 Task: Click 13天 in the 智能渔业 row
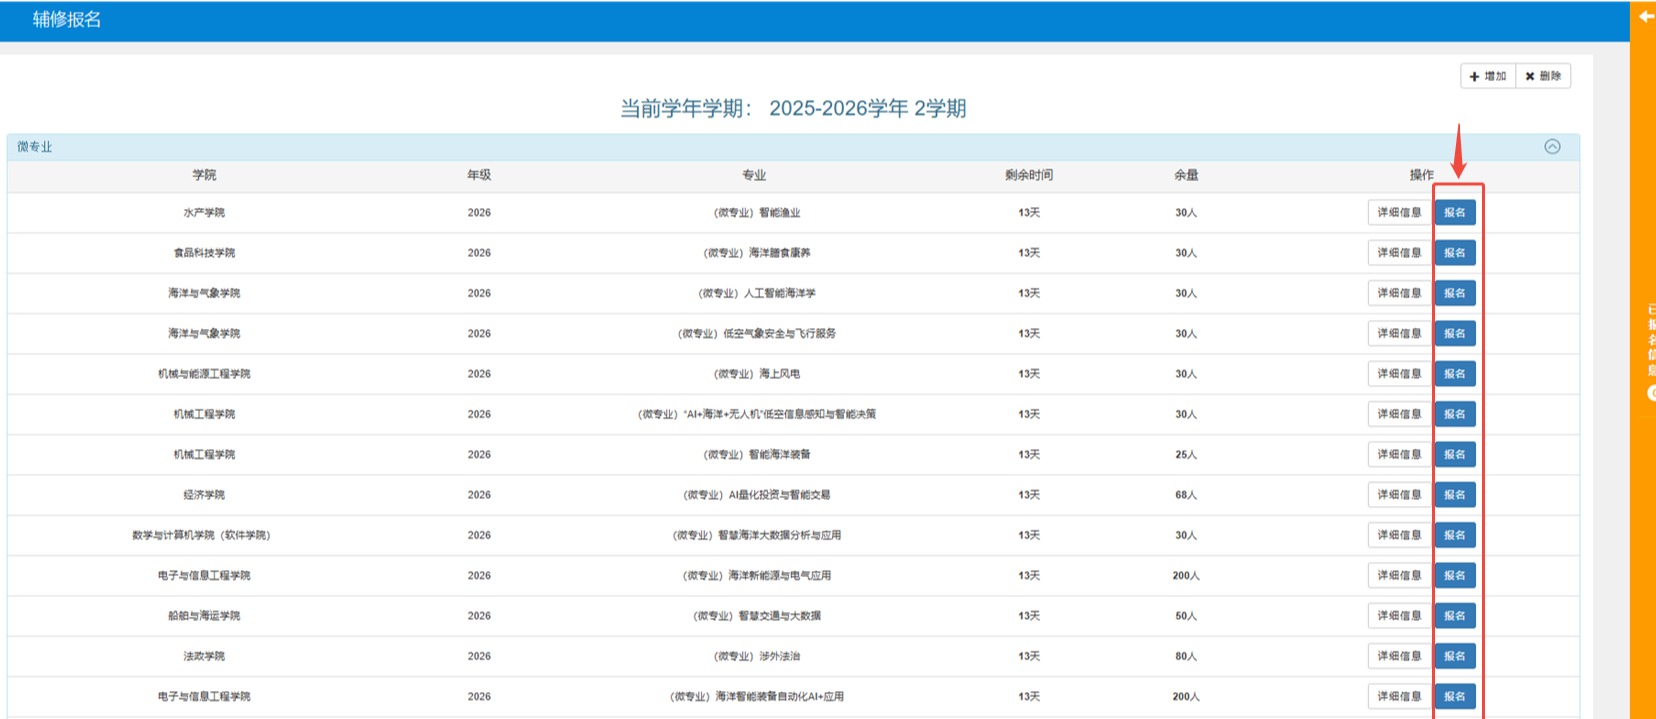(x=1029, y=213)
